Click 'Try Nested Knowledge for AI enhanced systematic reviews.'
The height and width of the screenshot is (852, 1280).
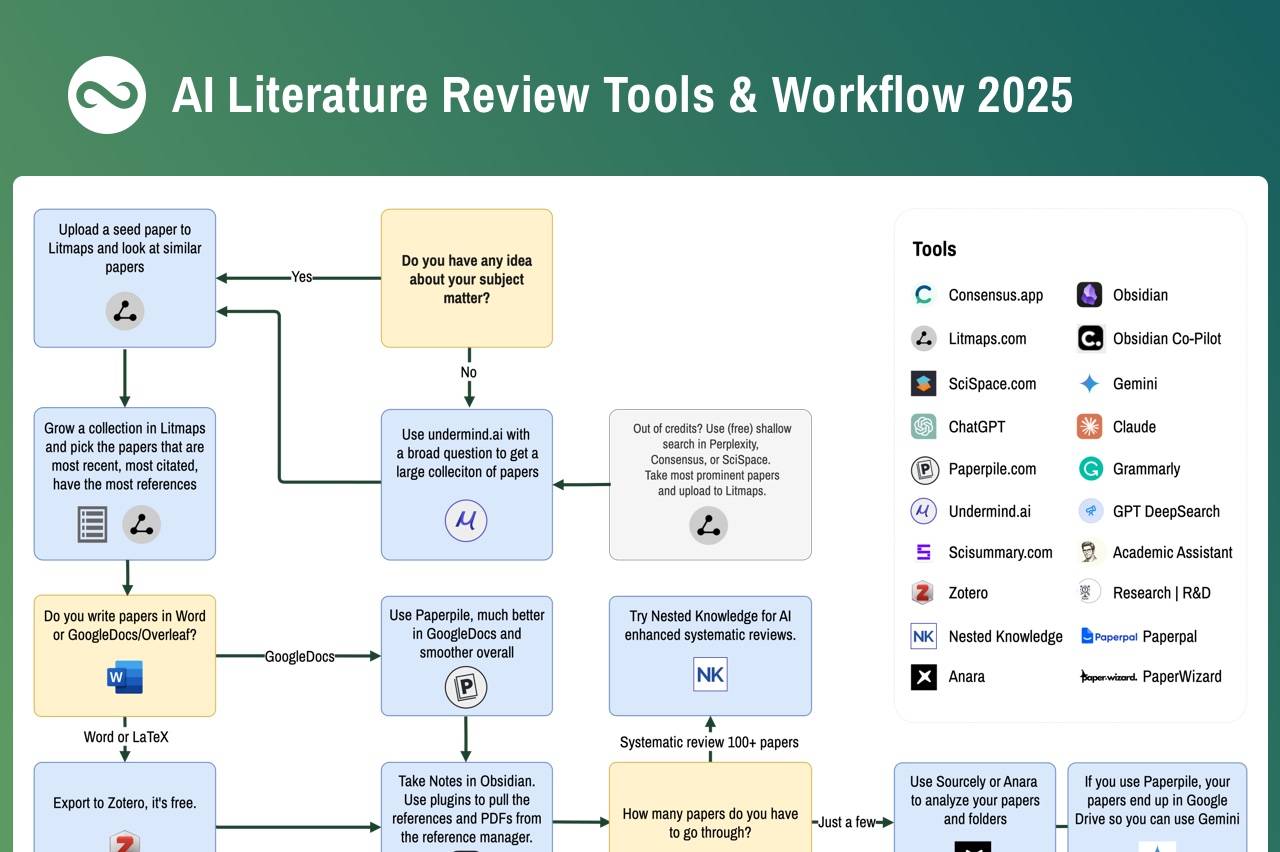tap(710, 625)
